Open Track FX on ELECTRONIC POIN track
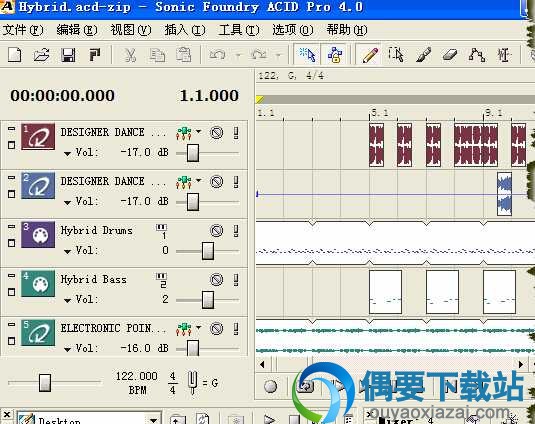Viewport: 535px width, 424px height. [x=184, y=329]
